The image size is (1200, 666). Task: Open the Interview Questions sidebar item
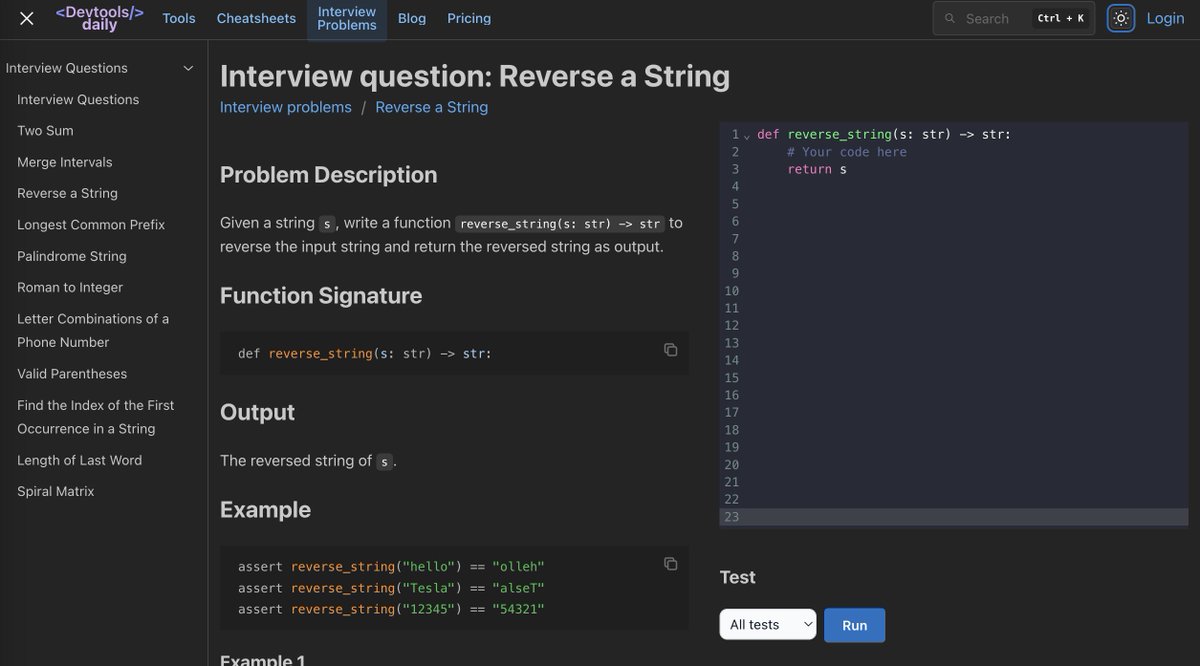[78, 99]
